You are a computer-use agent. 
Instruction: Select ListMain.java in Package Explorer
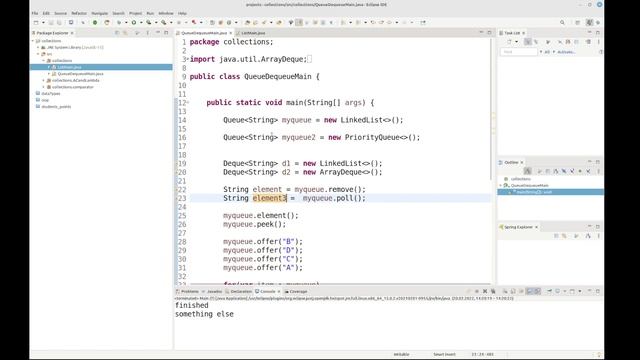coord(69,67)
